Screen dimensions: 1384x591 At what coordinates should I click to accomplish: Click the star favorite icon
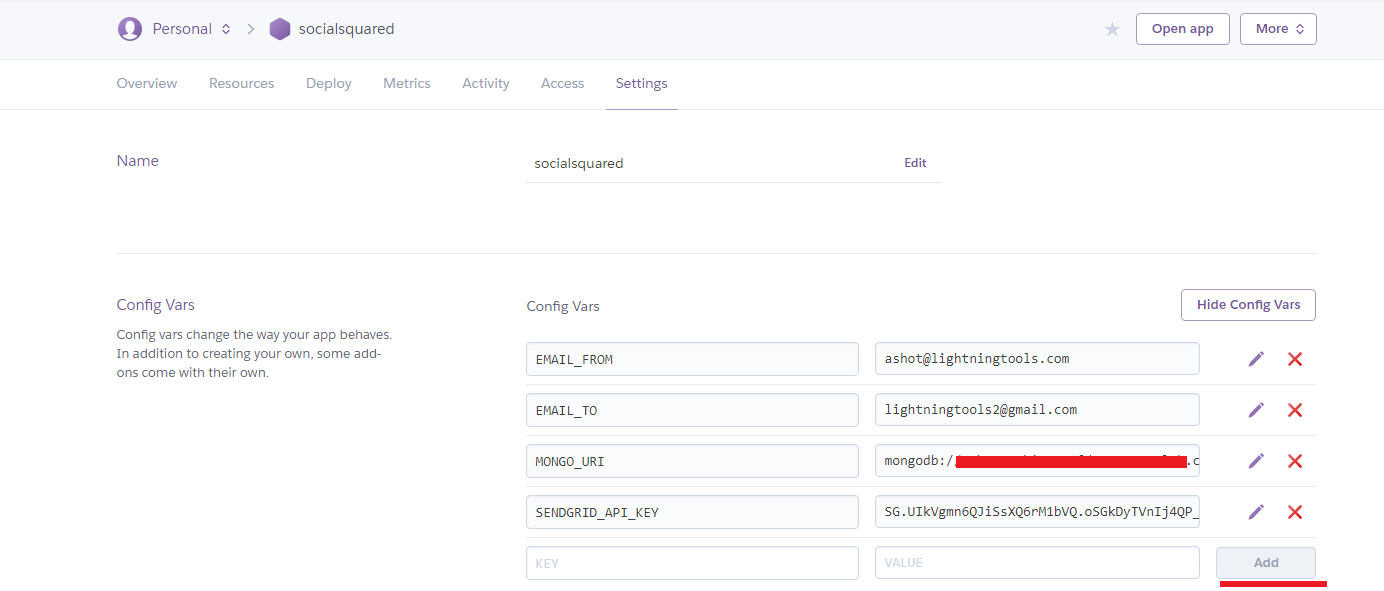(1112, 30)
